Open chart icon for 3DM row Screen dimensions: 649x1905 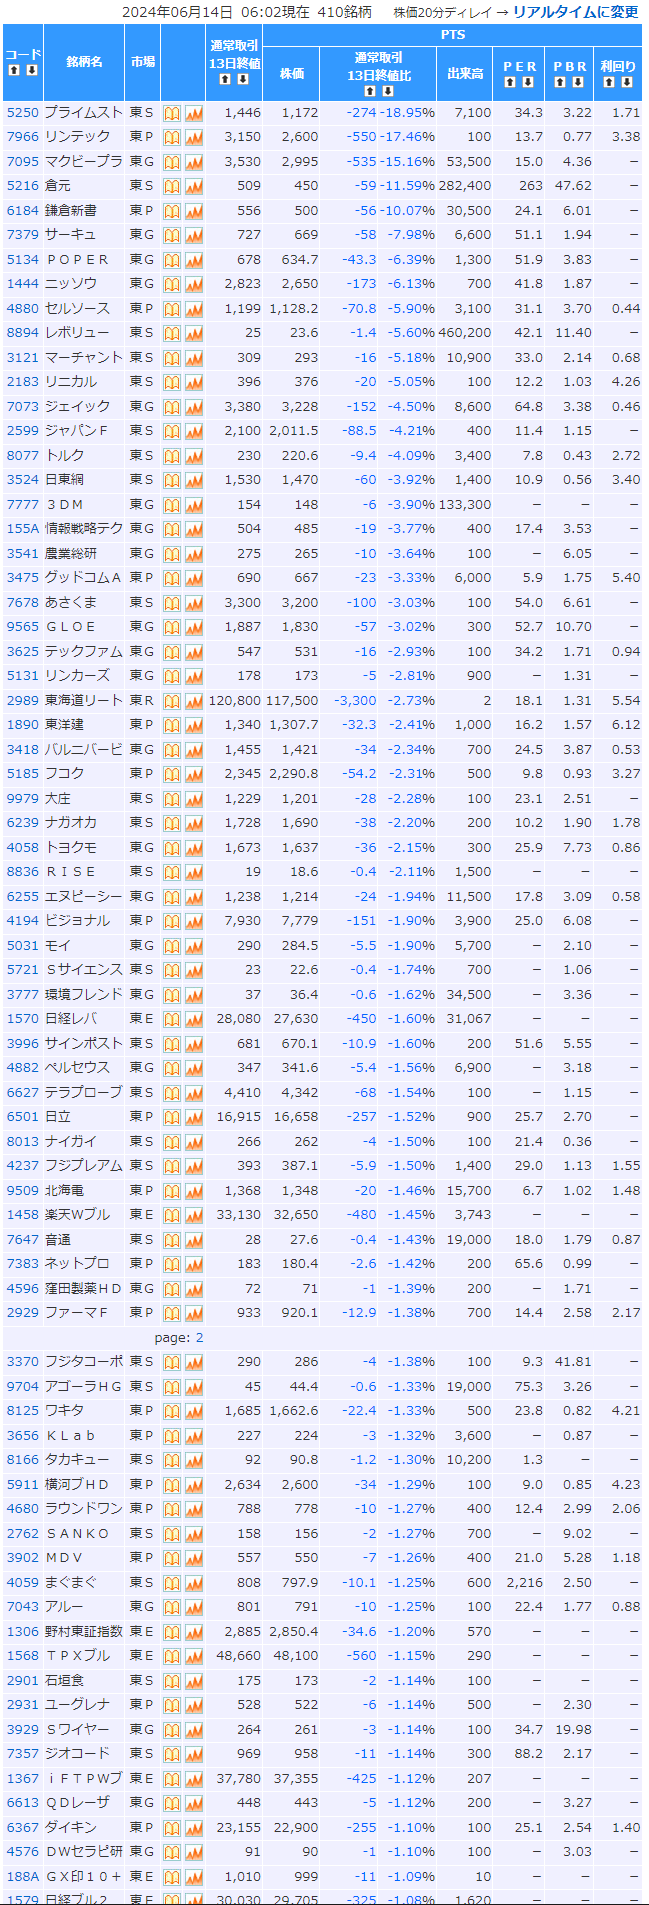pyautogui.click(x=194, y=505)
